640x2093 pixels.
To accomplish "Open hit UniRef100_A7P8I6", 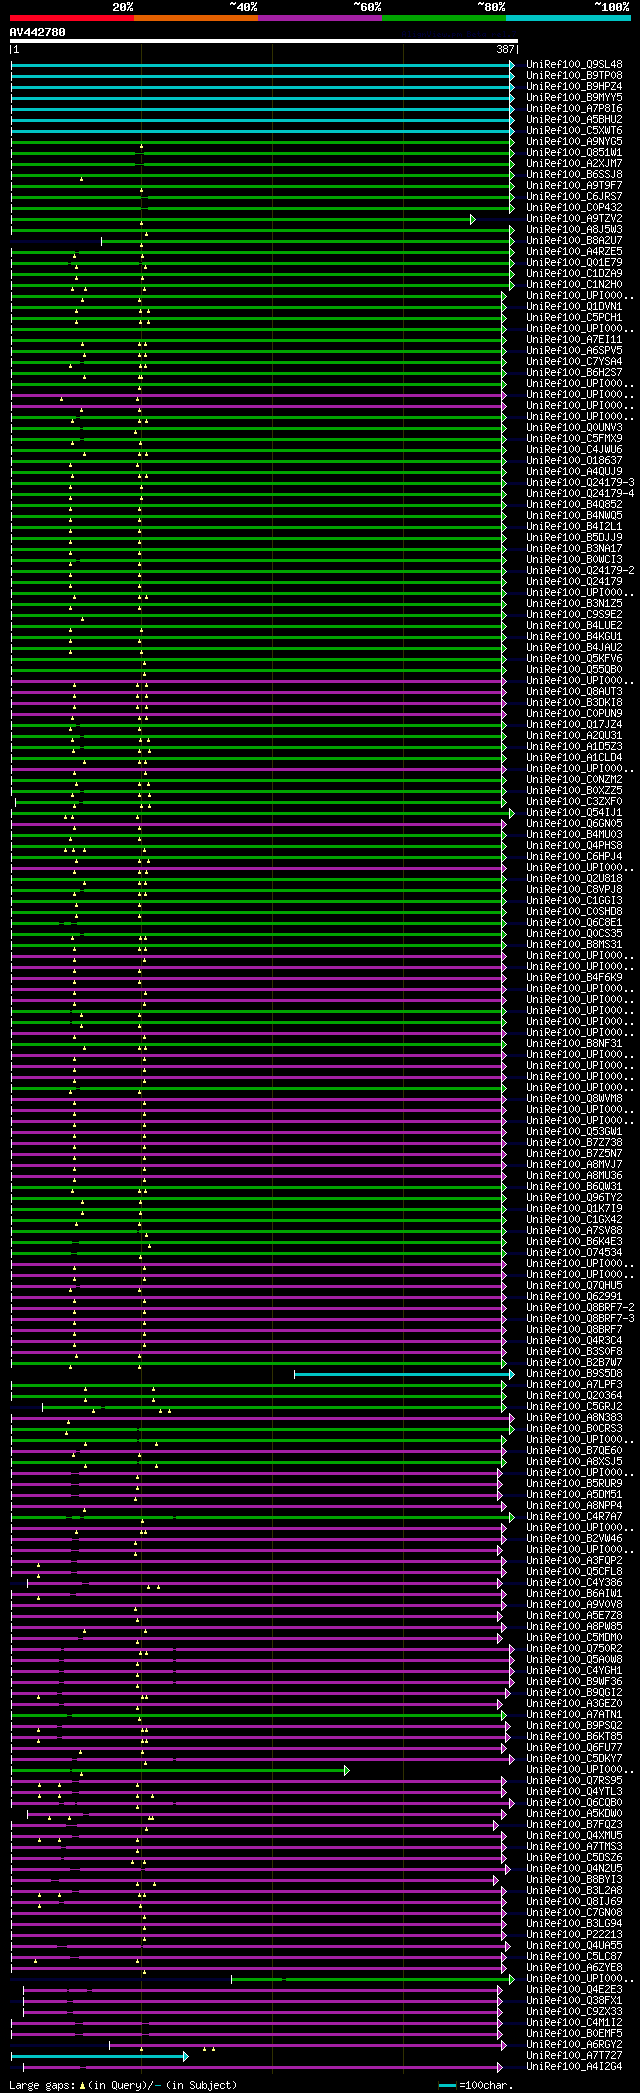I will (574, 109).
